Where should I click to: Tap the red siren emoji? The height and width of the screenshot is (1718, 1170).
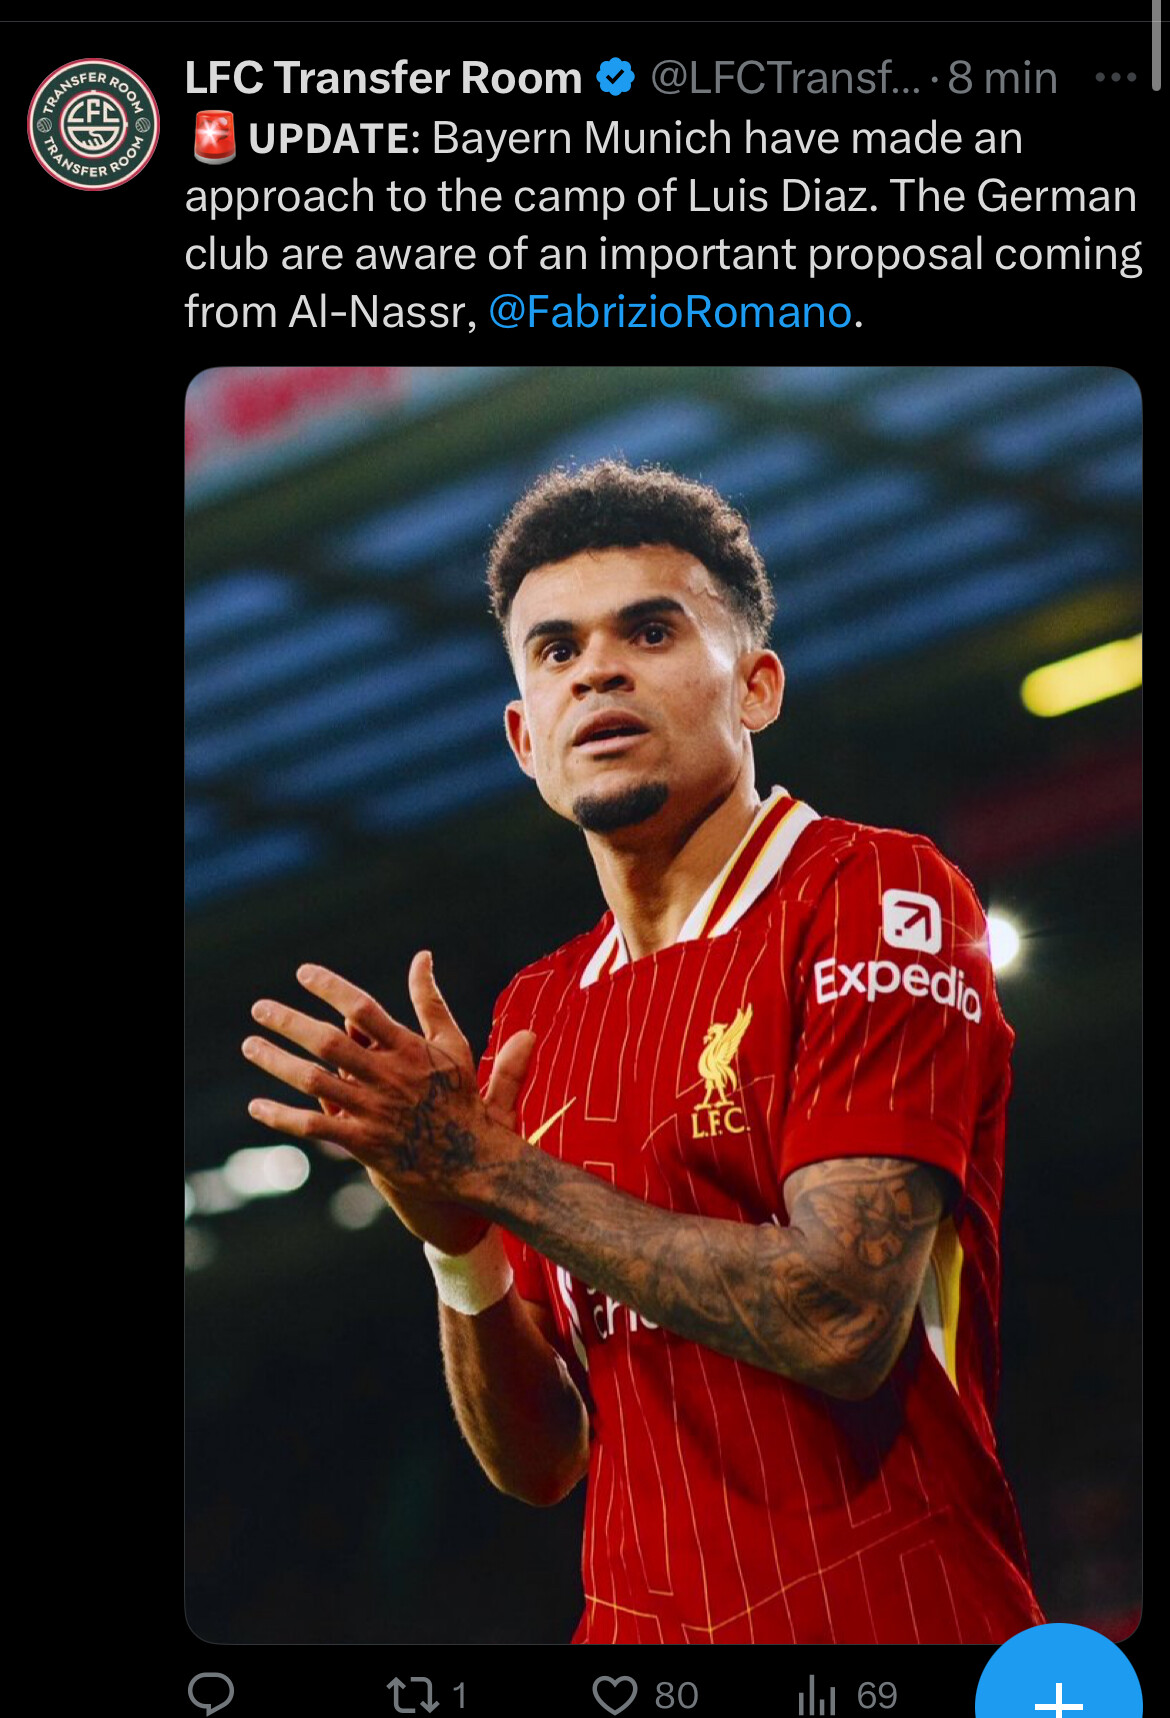point(213,137)
